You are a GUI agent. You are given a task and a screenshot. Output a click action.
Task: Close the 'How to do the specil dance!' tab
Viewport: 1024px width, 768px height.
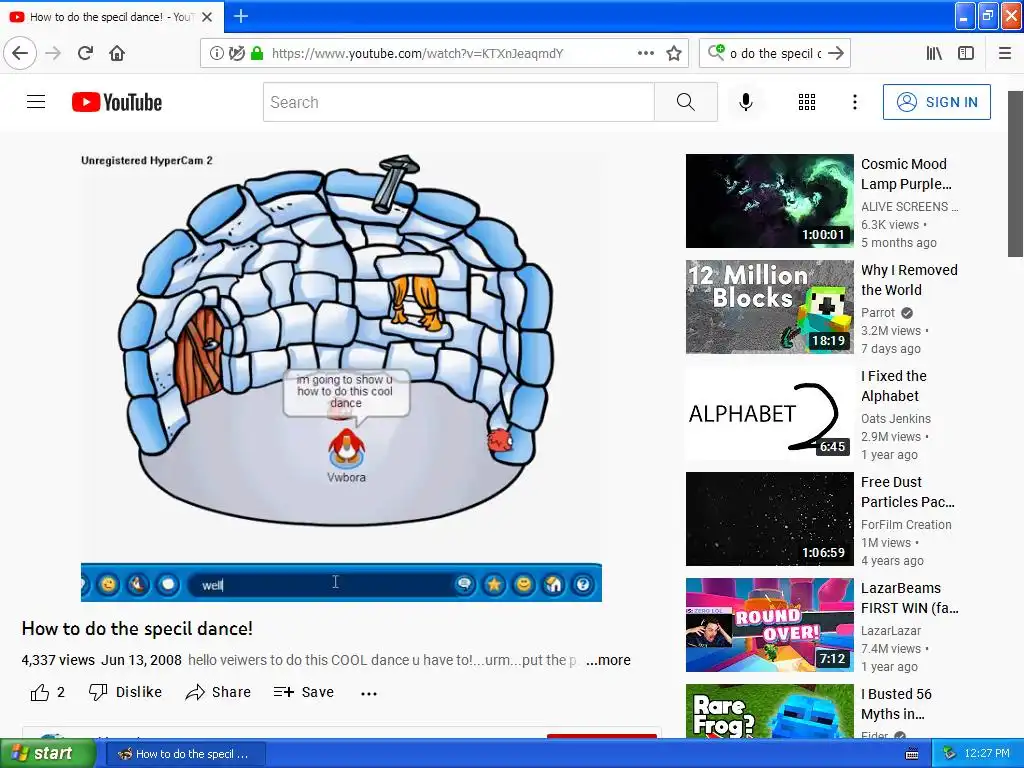coord(207,17)
